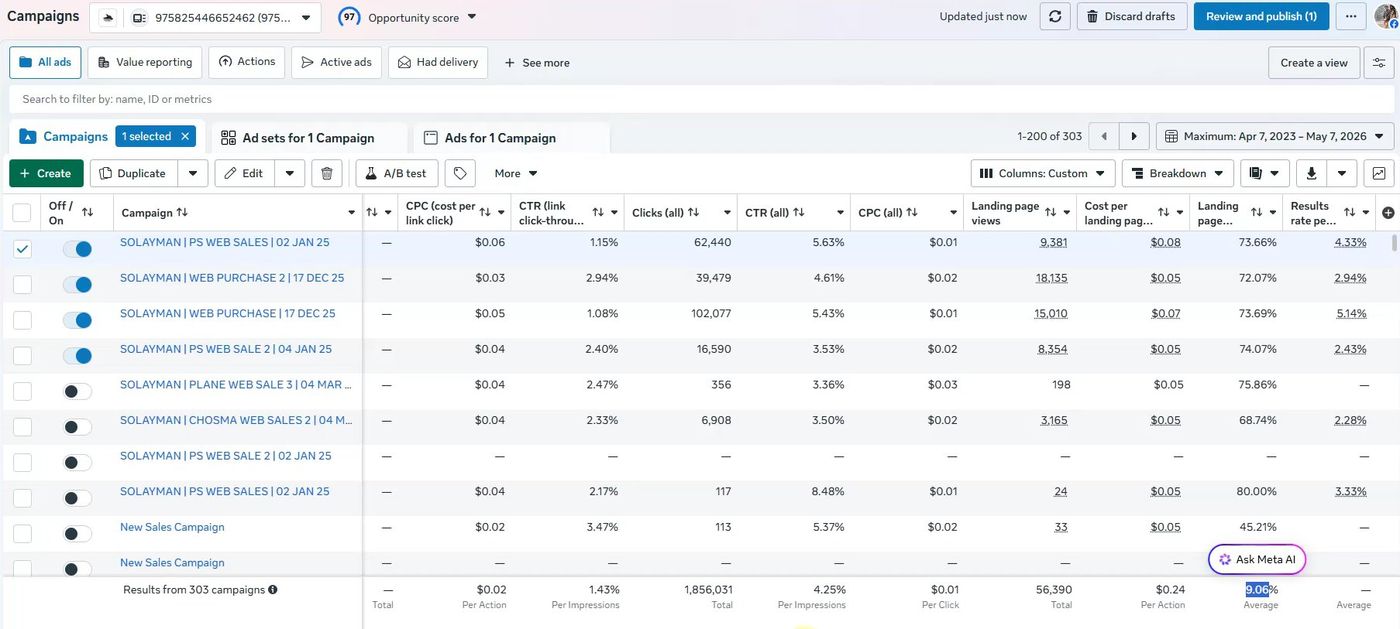Click the refresh data icon

tap(1054, 16)
